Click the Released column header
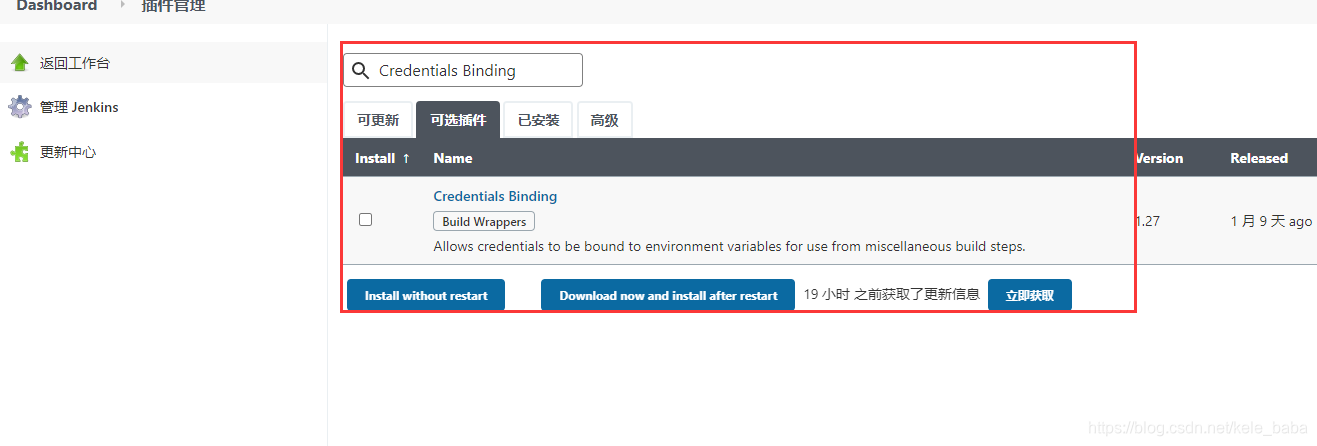Screen dimensions: 1317x446 pyautogui.click(x=1259, y=158)
